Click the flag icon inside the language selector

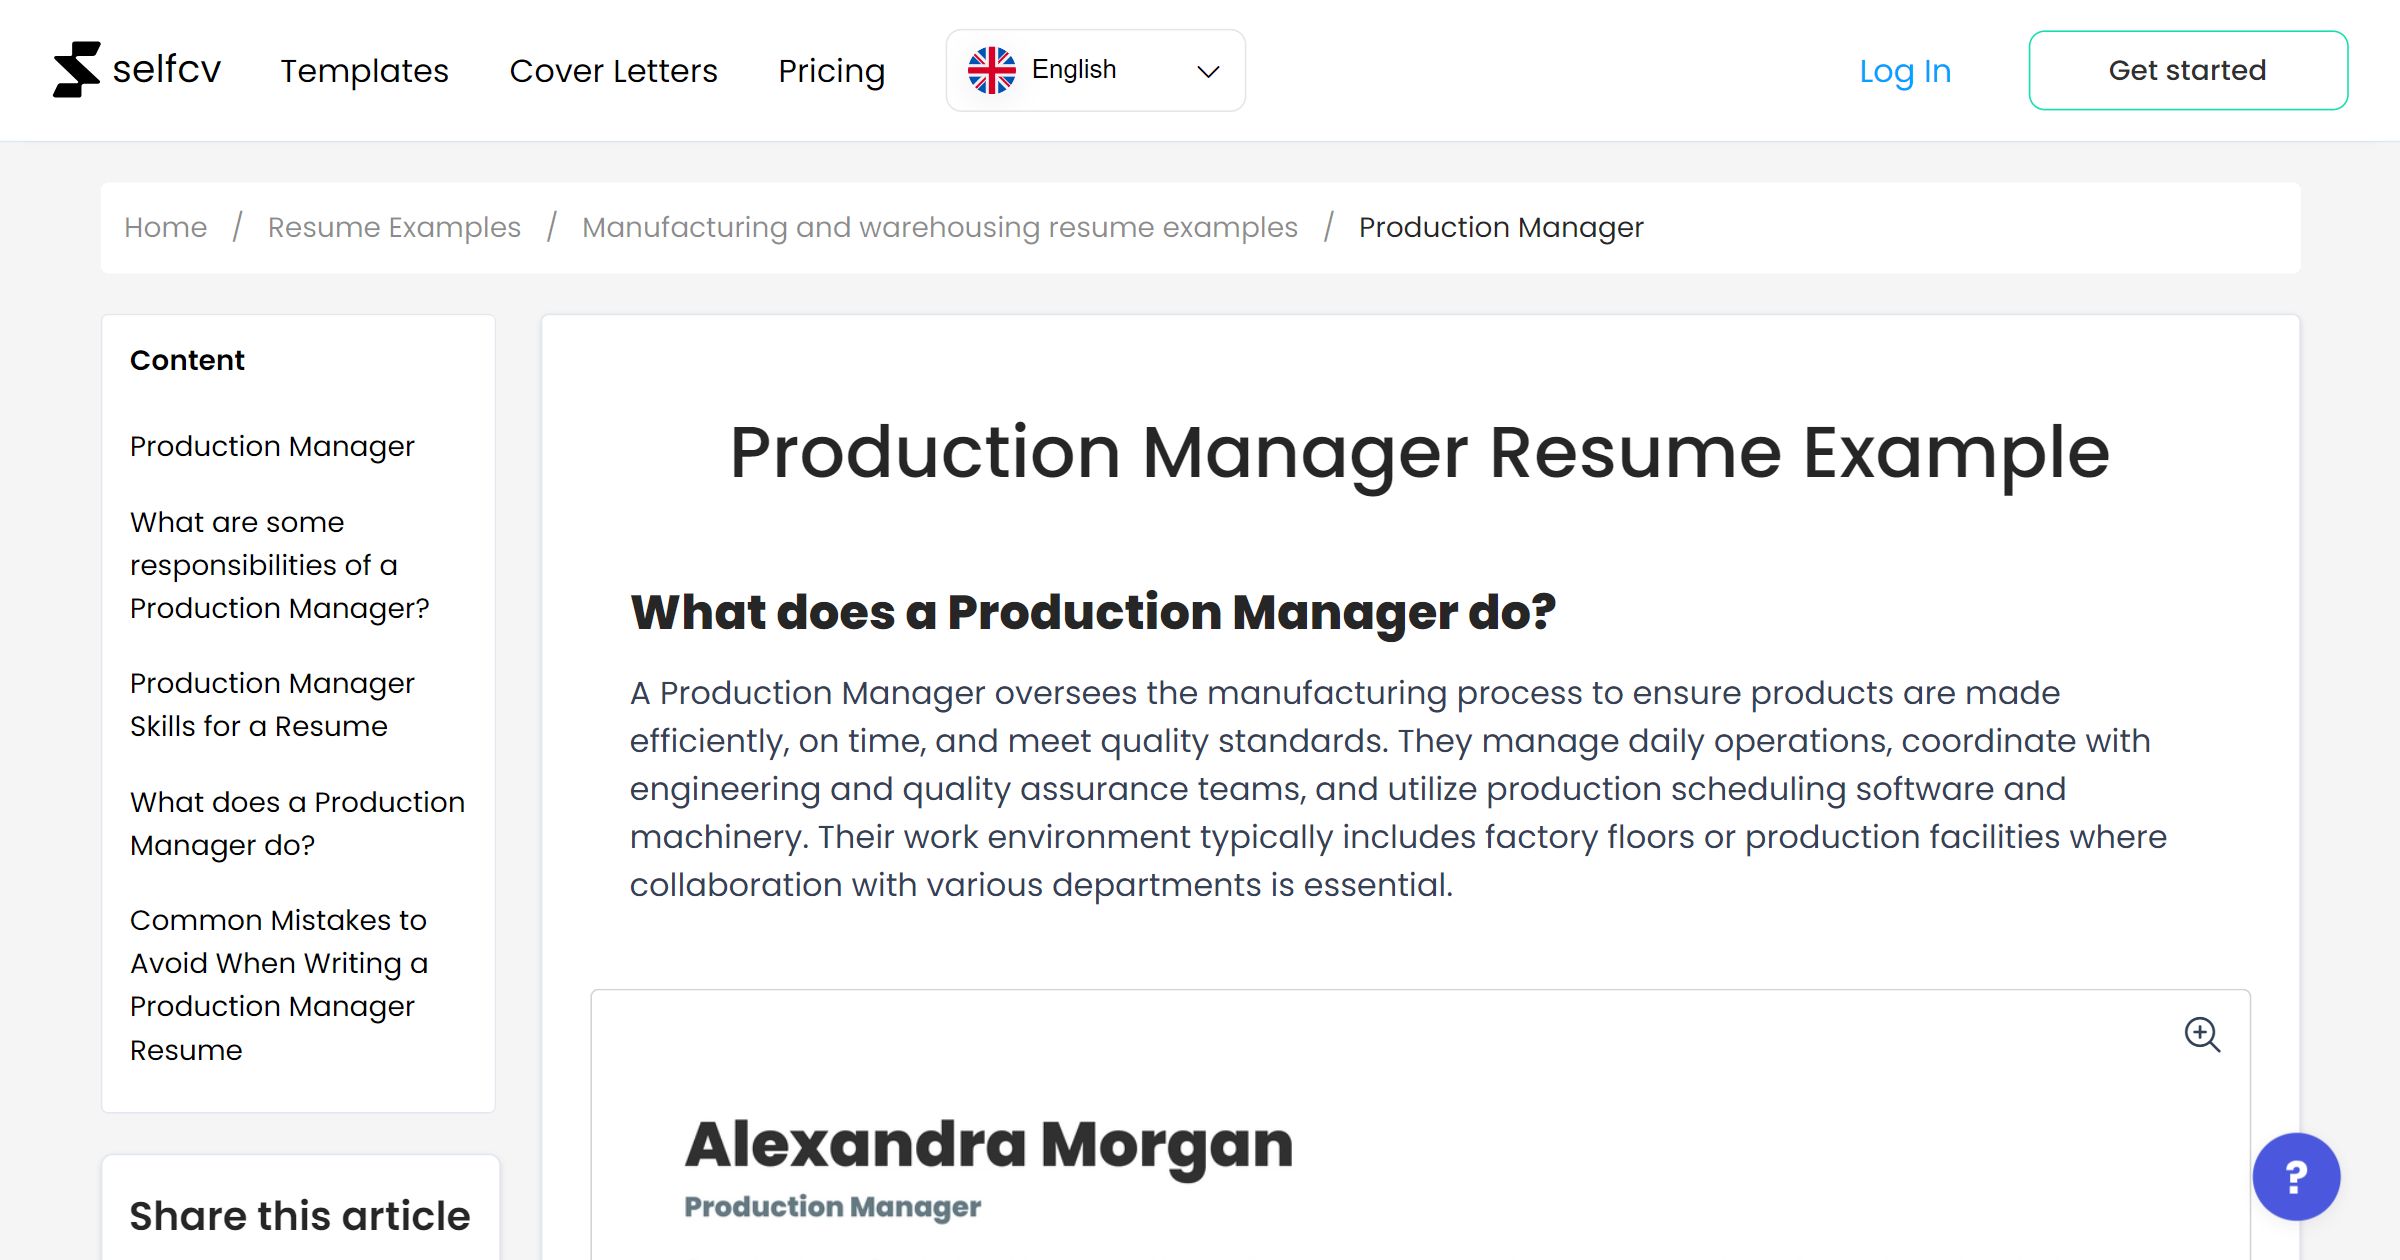(x=993, y=69)
